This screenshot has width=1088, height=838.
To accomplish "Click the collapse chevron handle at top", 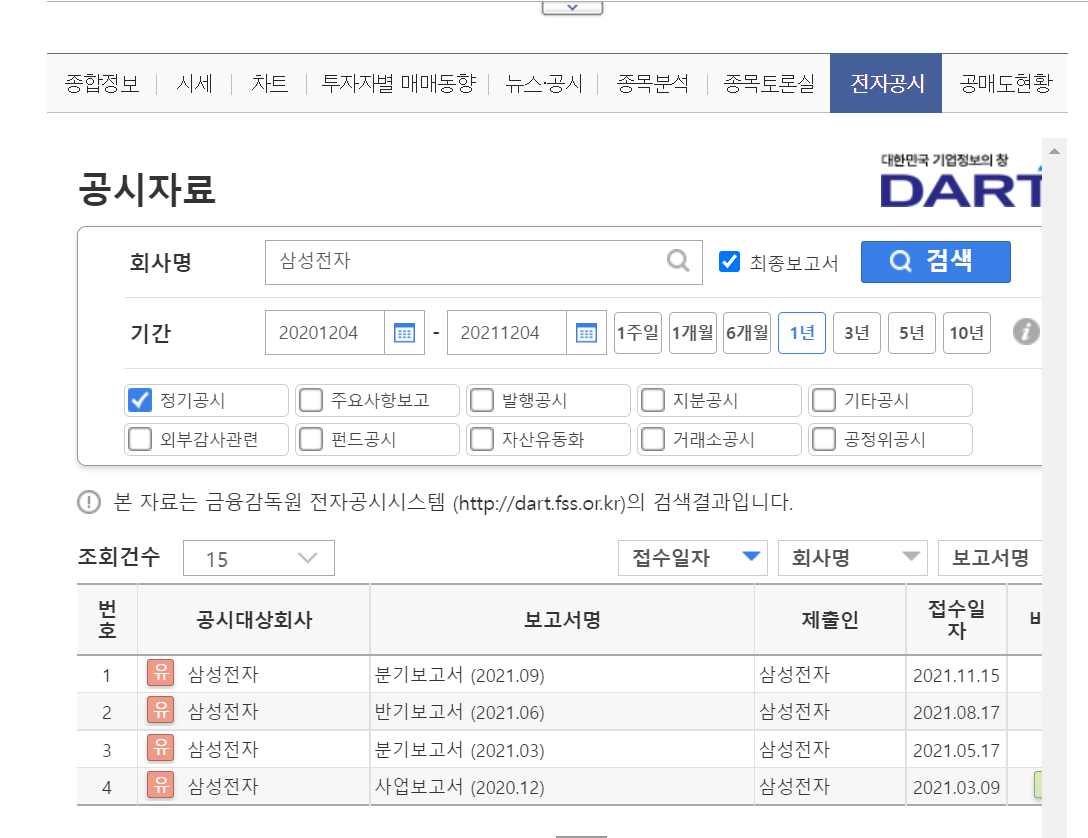I will click(572, 8).
